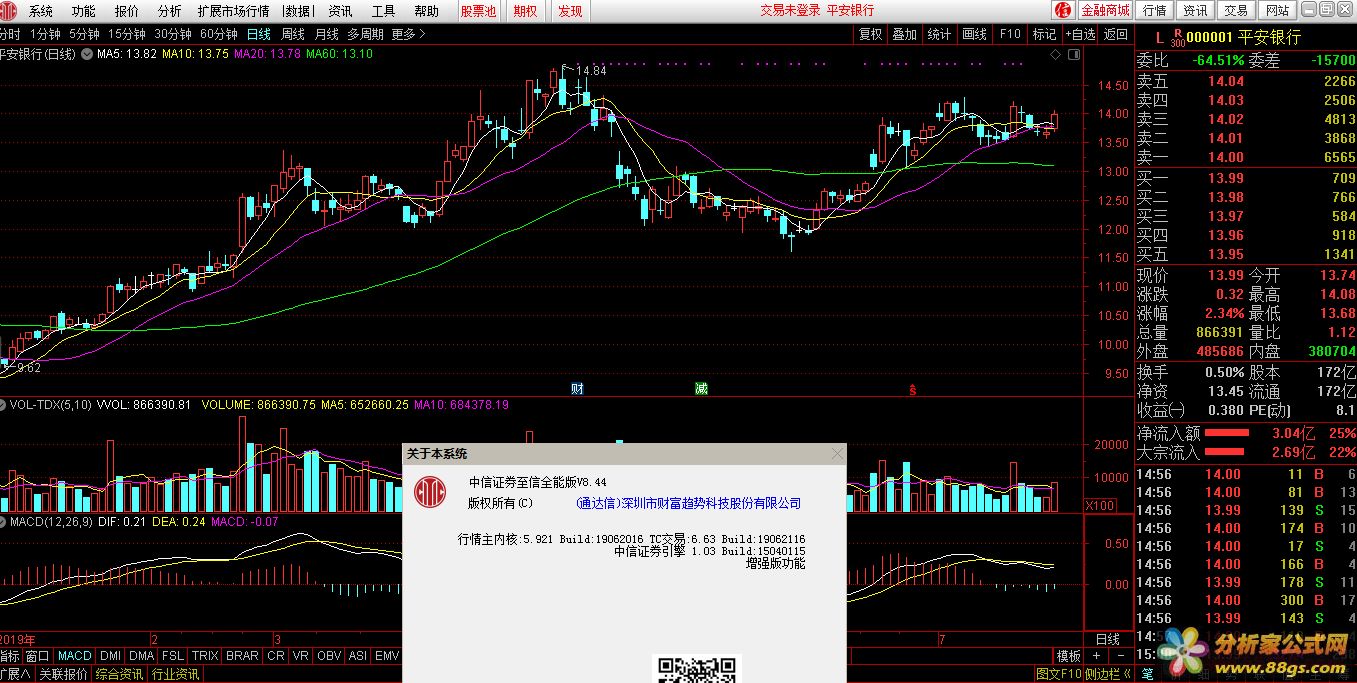1357x683 pixels.
Task: Click the QR code in the about dialog
Action: (x=697, y=669)
